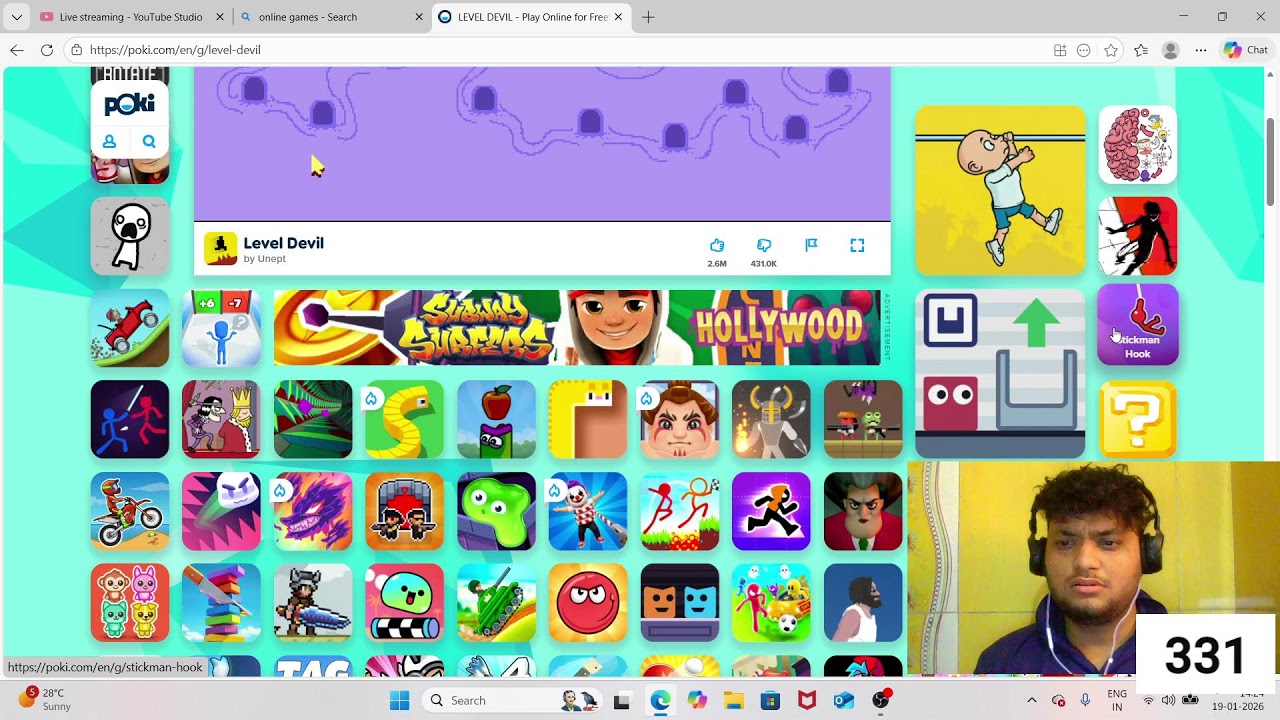The image size is (1280, 720).
Task: Open the white cartoon character game icon
Action: click(130, 236)
